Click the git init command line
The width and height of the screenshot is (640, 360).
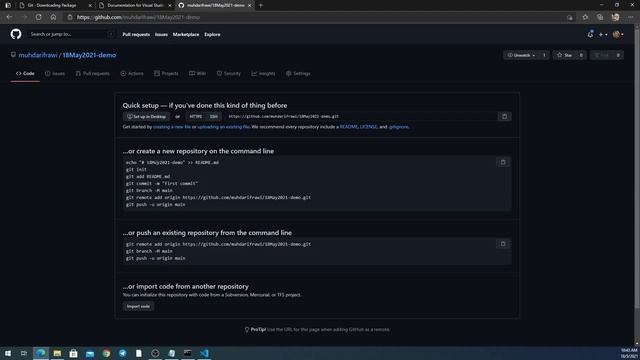(x=136, y=169)
